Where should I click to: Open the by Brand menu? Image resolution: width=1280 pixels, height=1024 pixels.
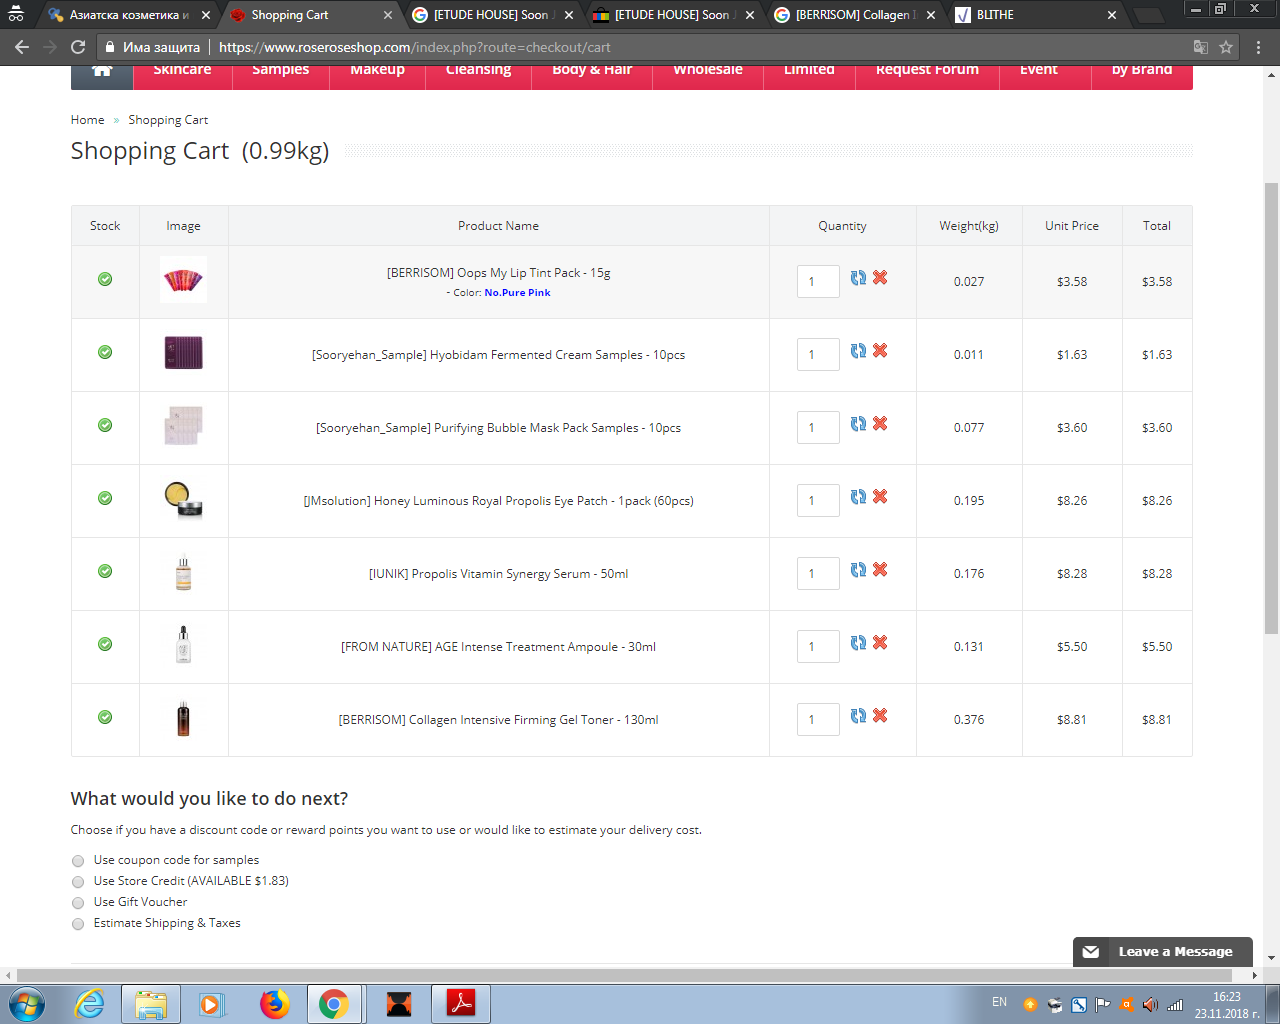point(1142,72)
